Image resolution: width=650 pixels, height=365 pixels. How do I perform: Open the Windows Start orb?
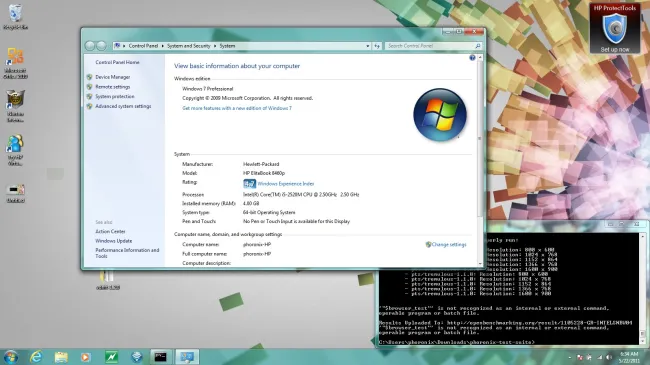(x=10, y=357)
